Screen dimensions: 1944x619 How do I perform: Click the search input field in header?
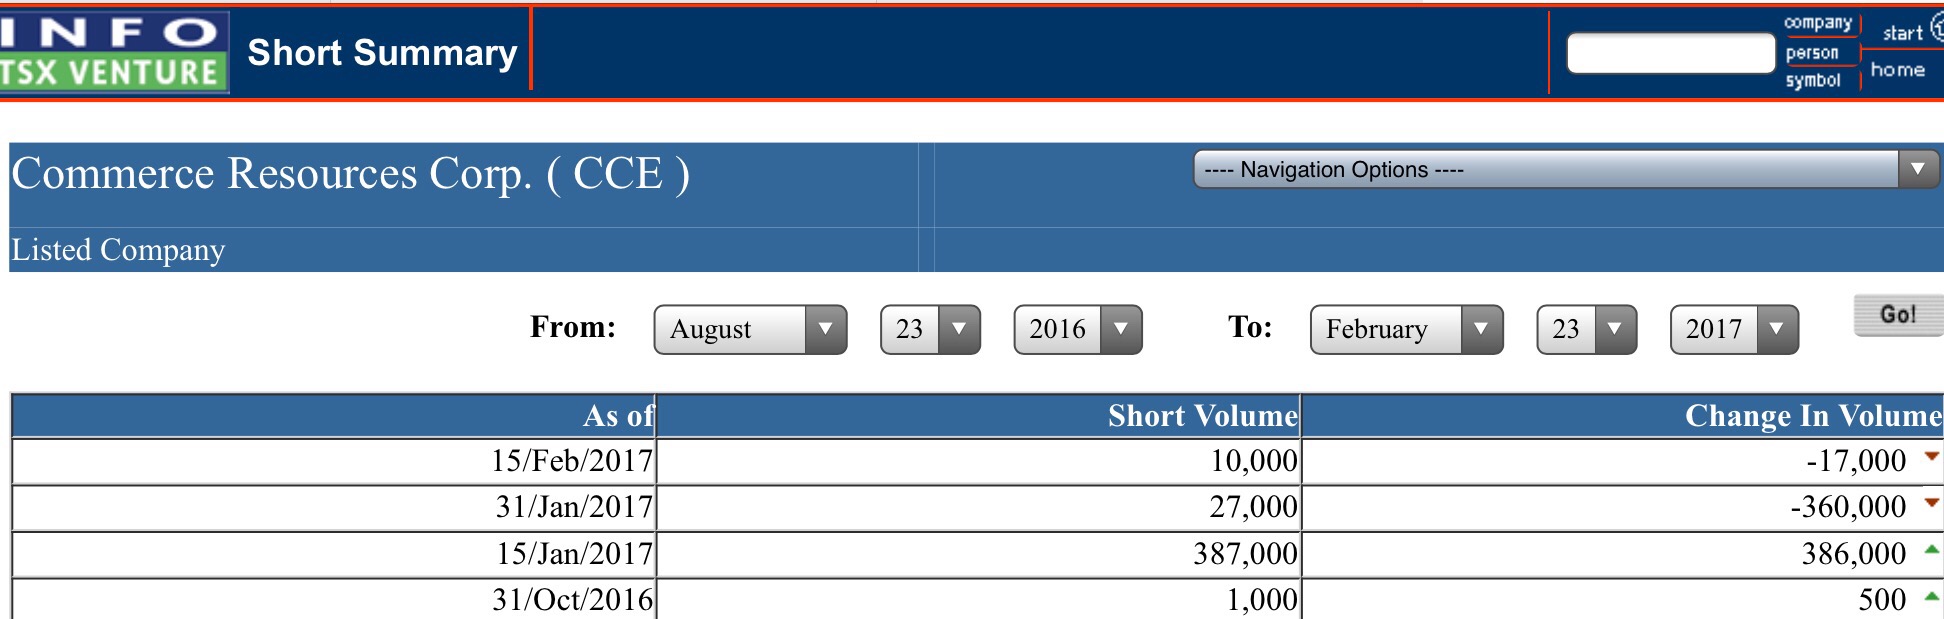[x=1670, y=53]
